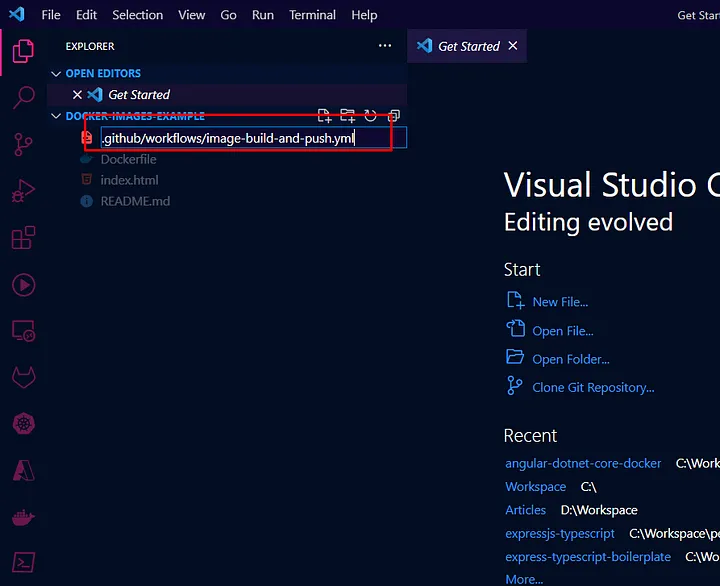Viewport: 720px width, 586px height.
Task: Open the Search view in activity bar
Action: (23, 97)
